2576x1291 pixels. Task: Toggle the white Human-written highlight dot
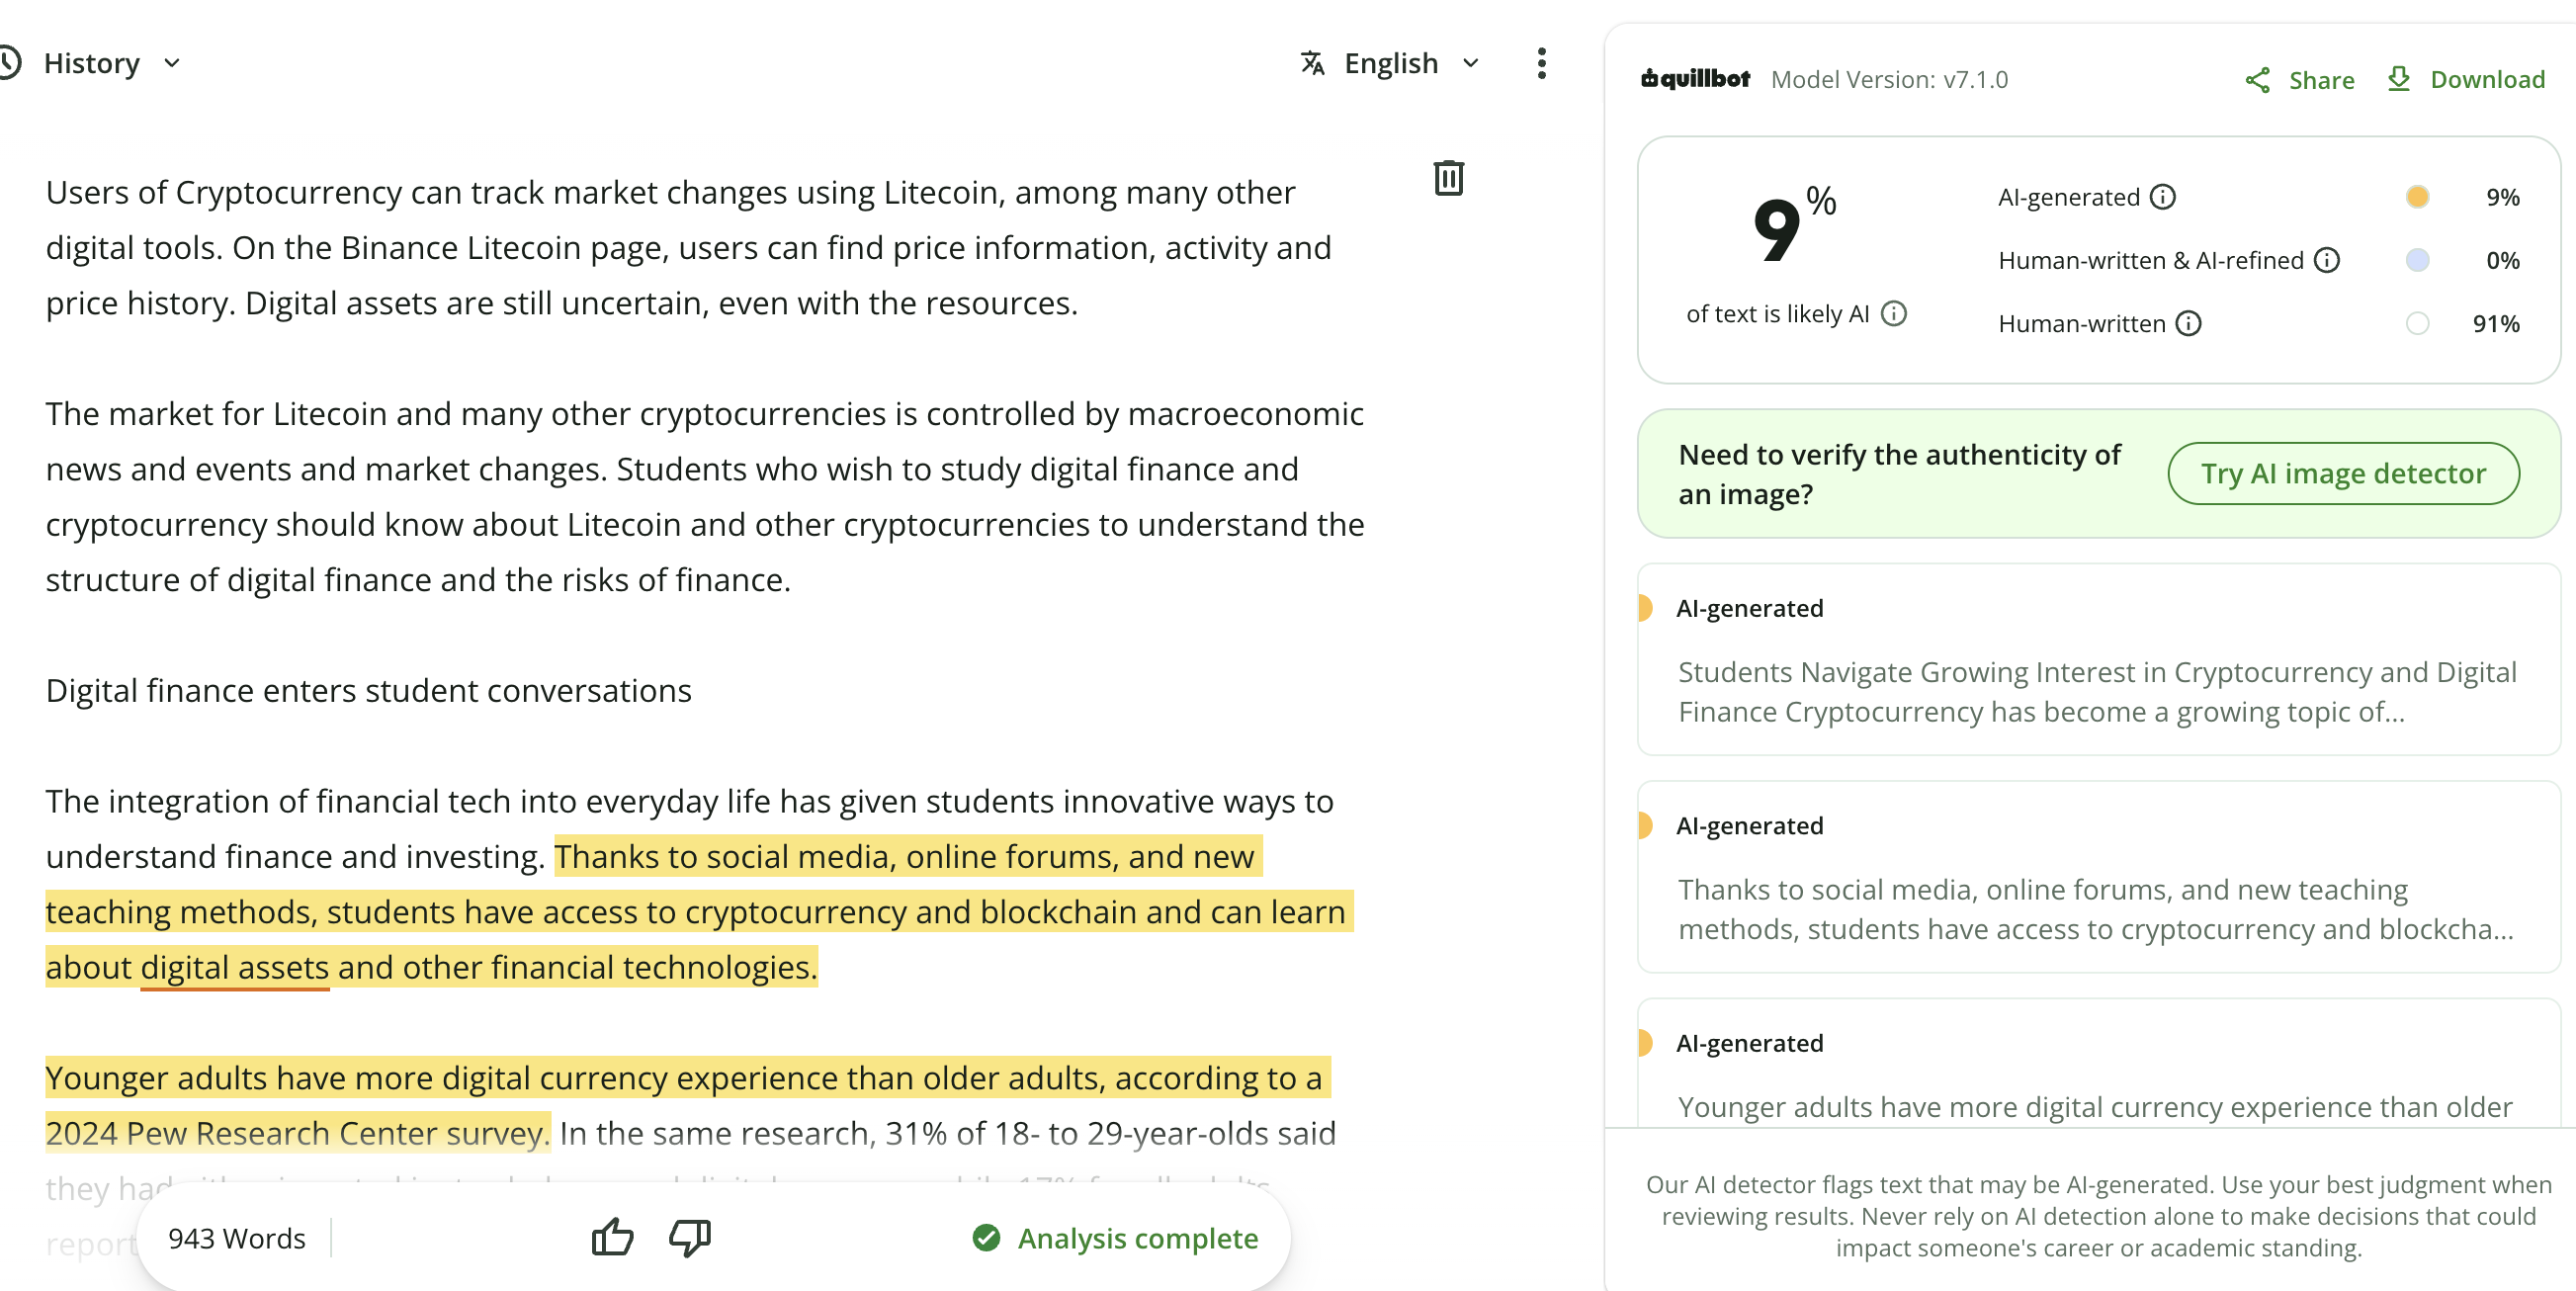point(2417,323)
